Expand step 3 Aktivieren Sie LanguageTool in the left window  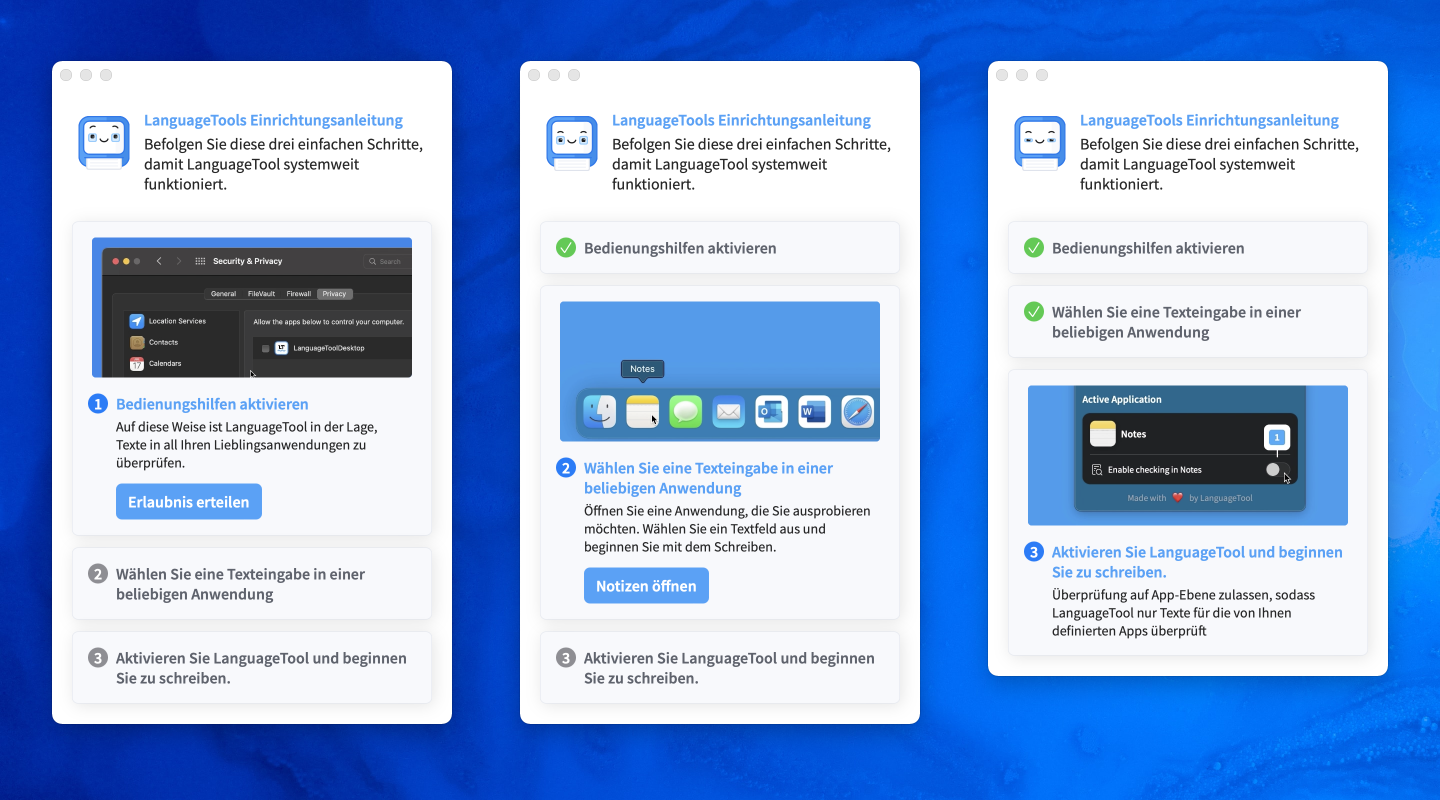click(x=252, y=668)
